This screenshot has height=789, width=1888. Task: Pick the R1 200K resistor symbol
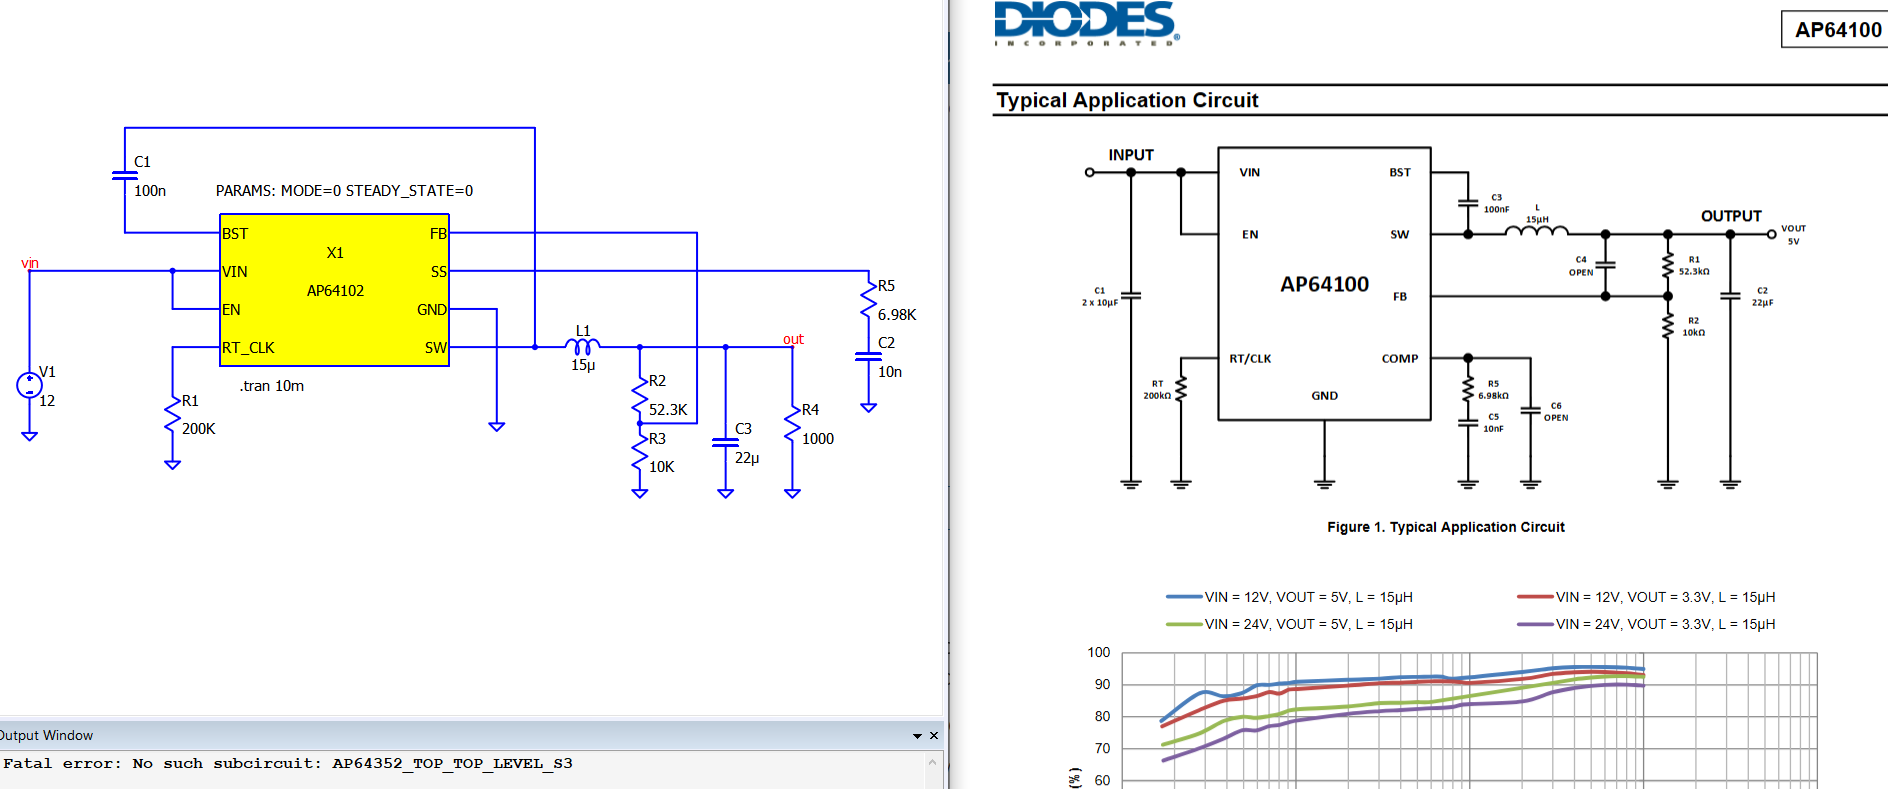click(x=172, y=415)
